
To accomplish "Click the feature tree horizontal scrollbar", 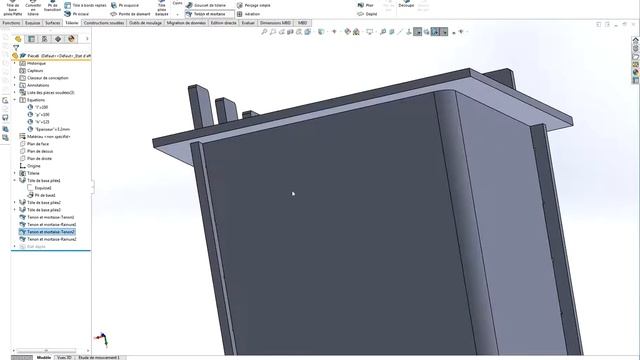I will 46,351.
